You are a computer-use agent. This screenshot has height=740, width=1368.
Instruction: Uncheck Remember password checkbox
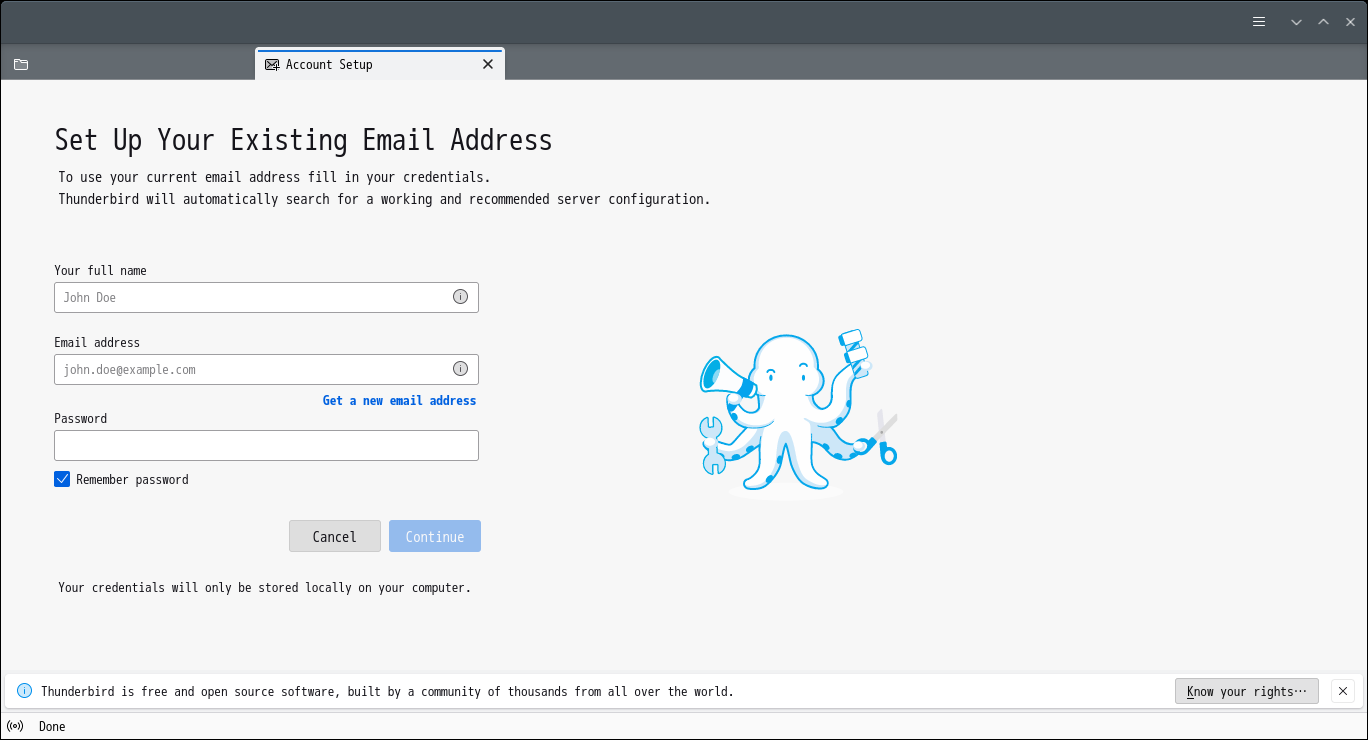pos(62,479)
